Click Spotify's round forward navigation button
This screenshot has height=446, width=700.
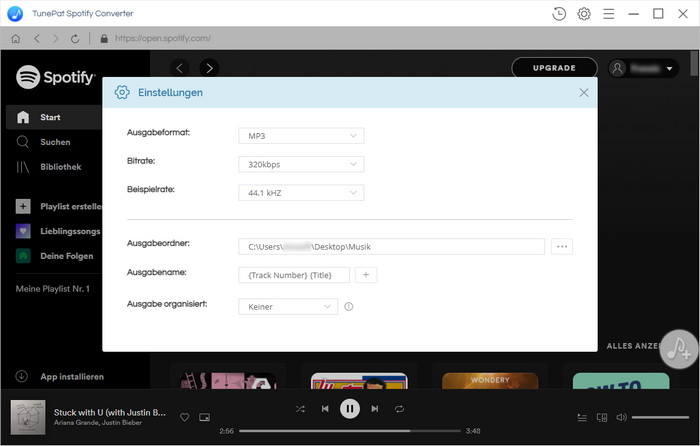[x=209, y=68]
